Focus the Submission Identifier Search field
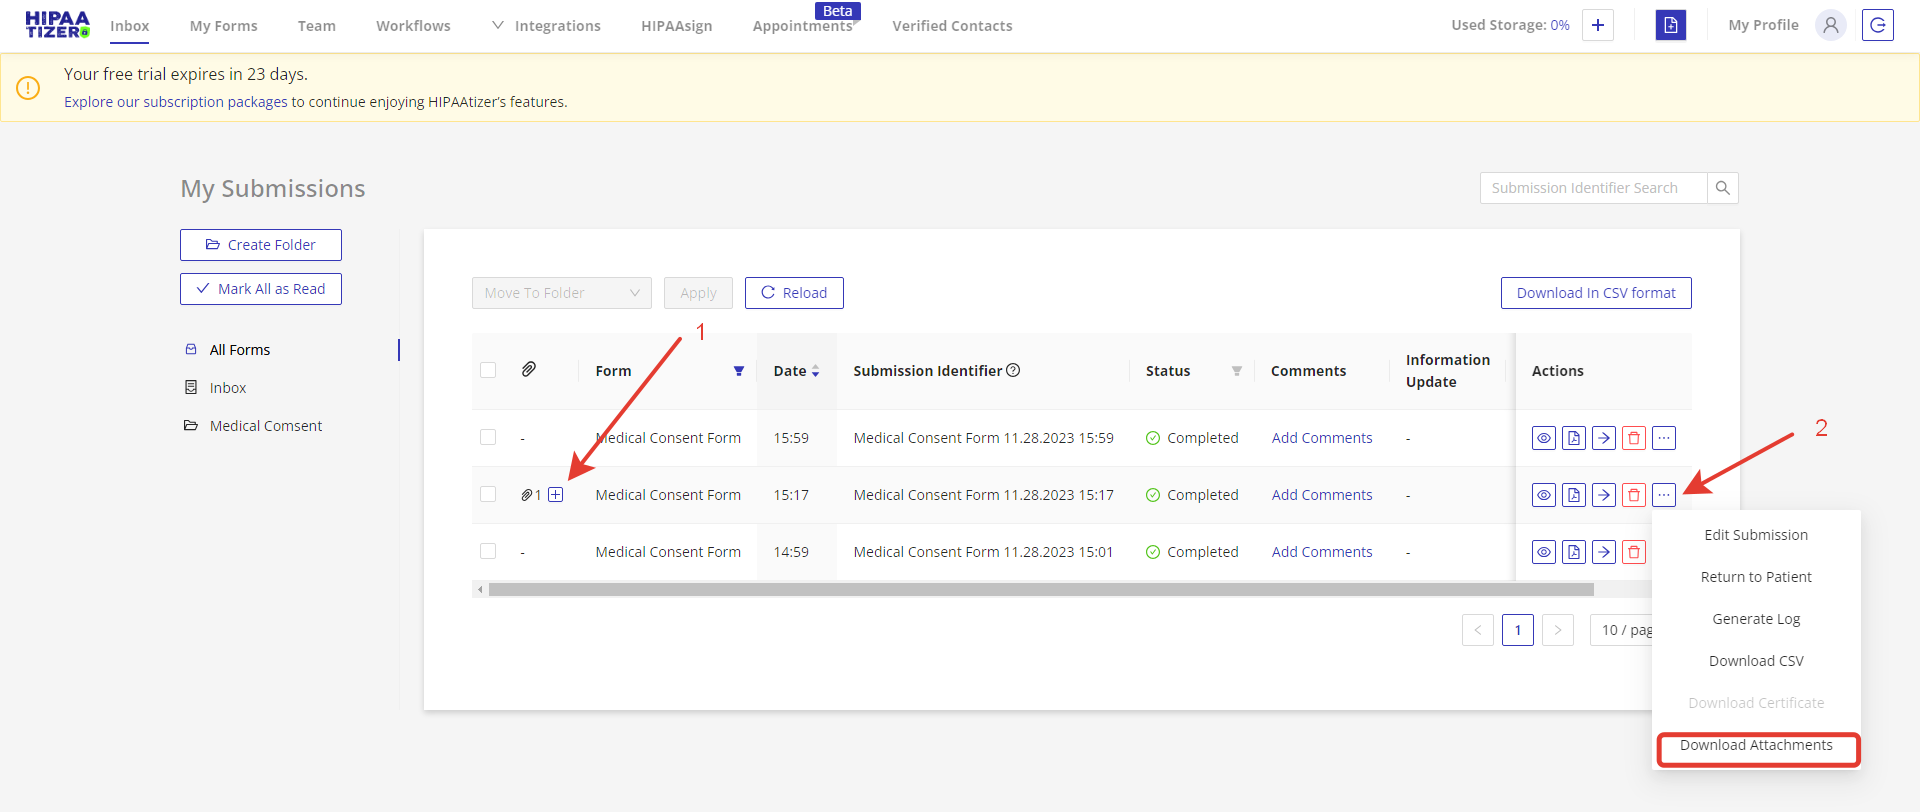1920x812 pixels. click(x=1593, y=188)
